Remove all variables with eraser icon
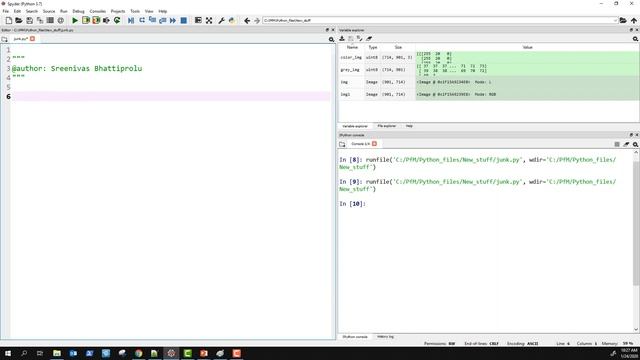640x360 pixels. click(x=369, y=38)
